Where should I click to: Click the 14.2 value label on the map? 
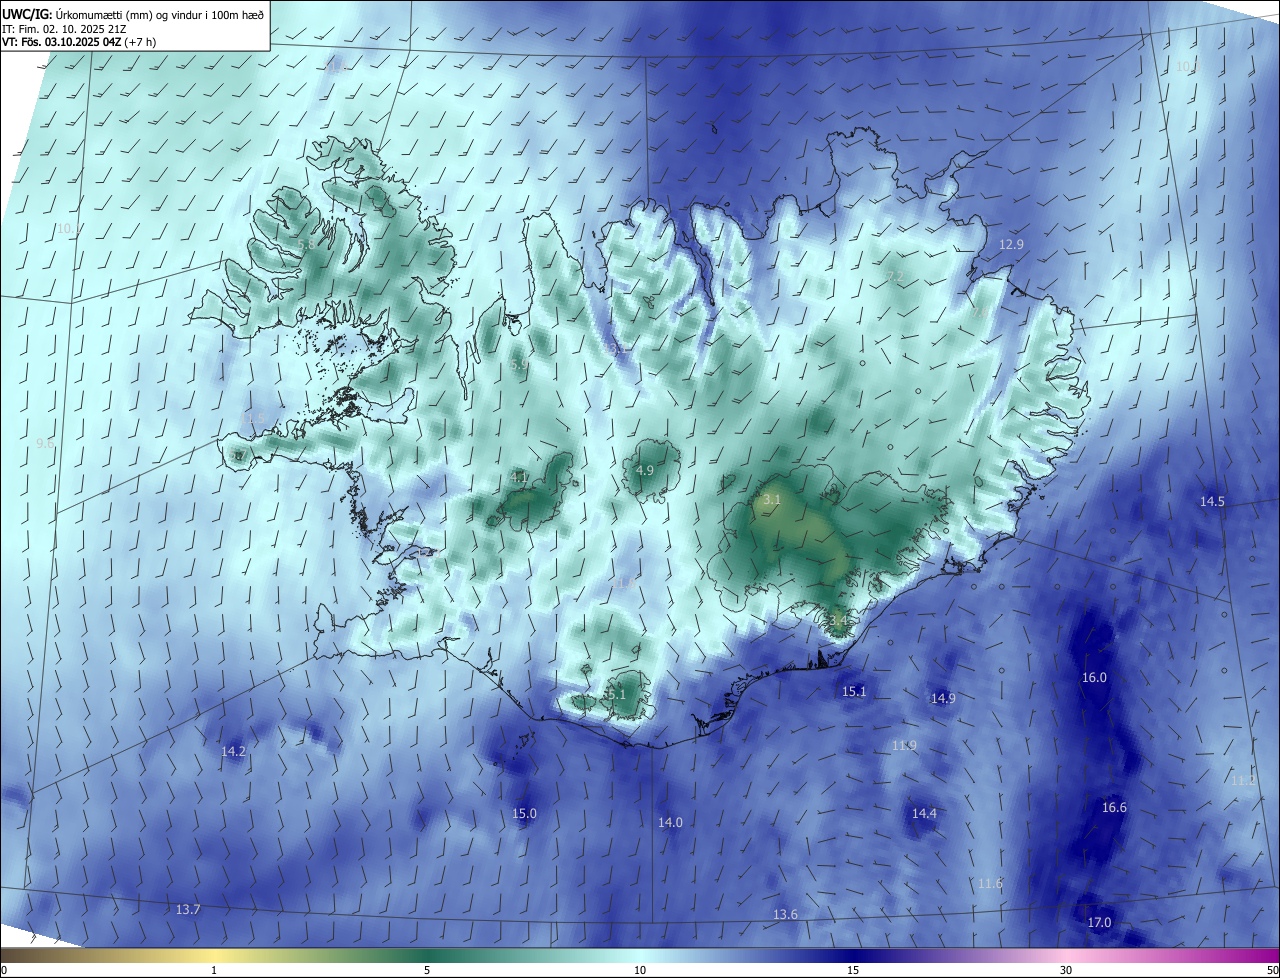[233, 750]
